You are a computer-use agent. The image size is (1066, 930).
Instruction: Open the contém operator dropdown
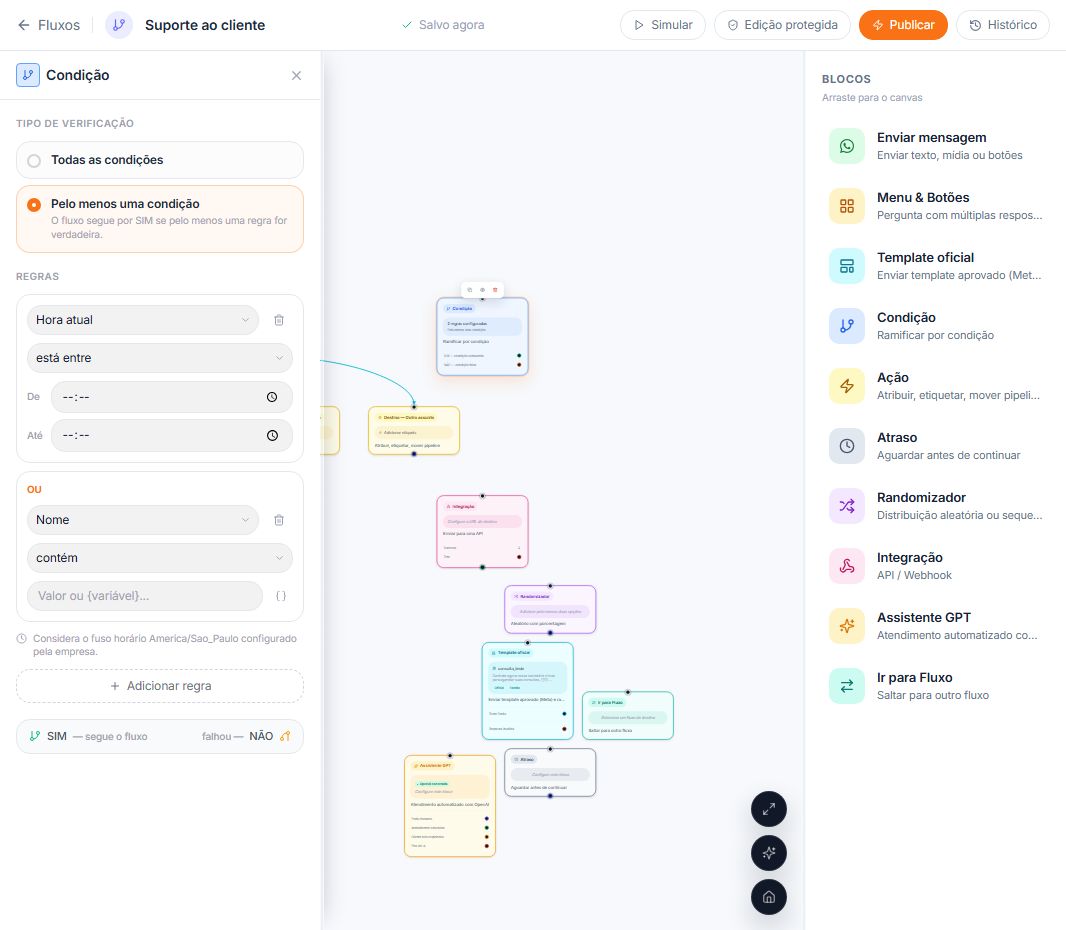pyautogui.click(x=160, y=558)
